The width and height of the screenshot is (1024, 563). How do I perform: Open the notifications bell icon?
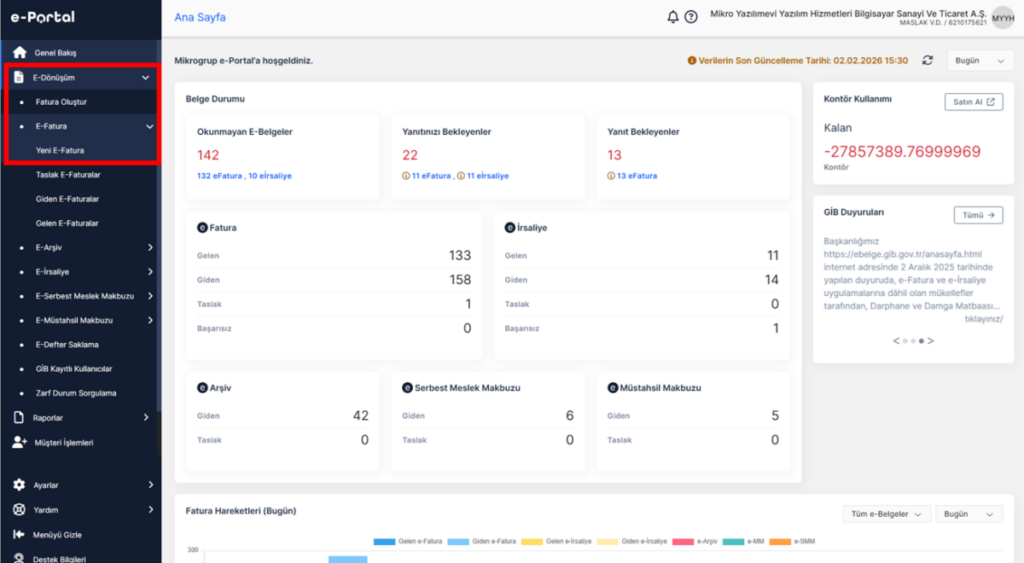coord(673,17)
